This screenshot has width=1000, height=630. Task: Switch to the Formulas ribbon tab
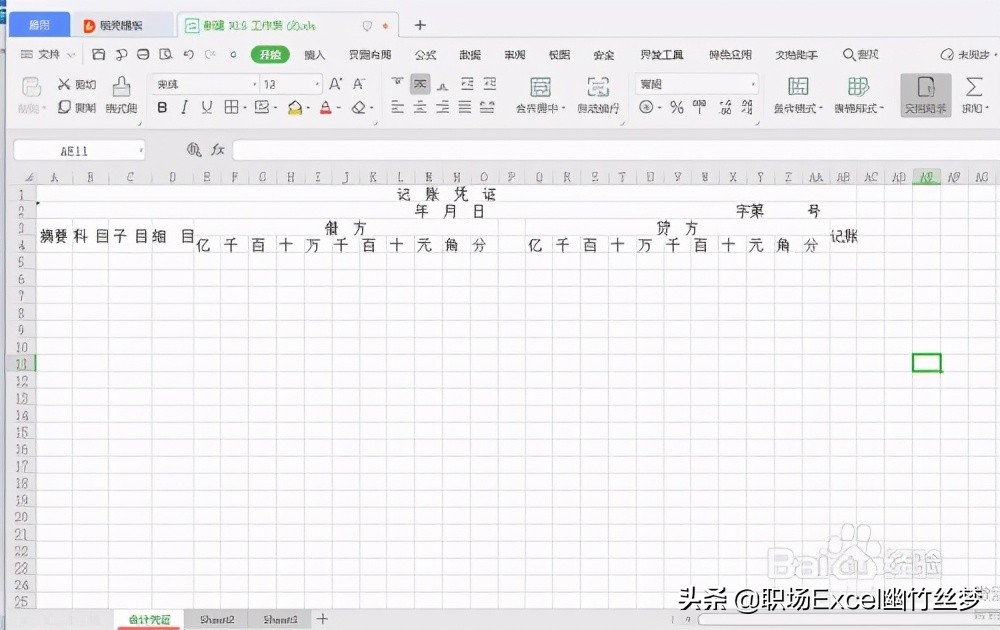(x=426, y=55)
